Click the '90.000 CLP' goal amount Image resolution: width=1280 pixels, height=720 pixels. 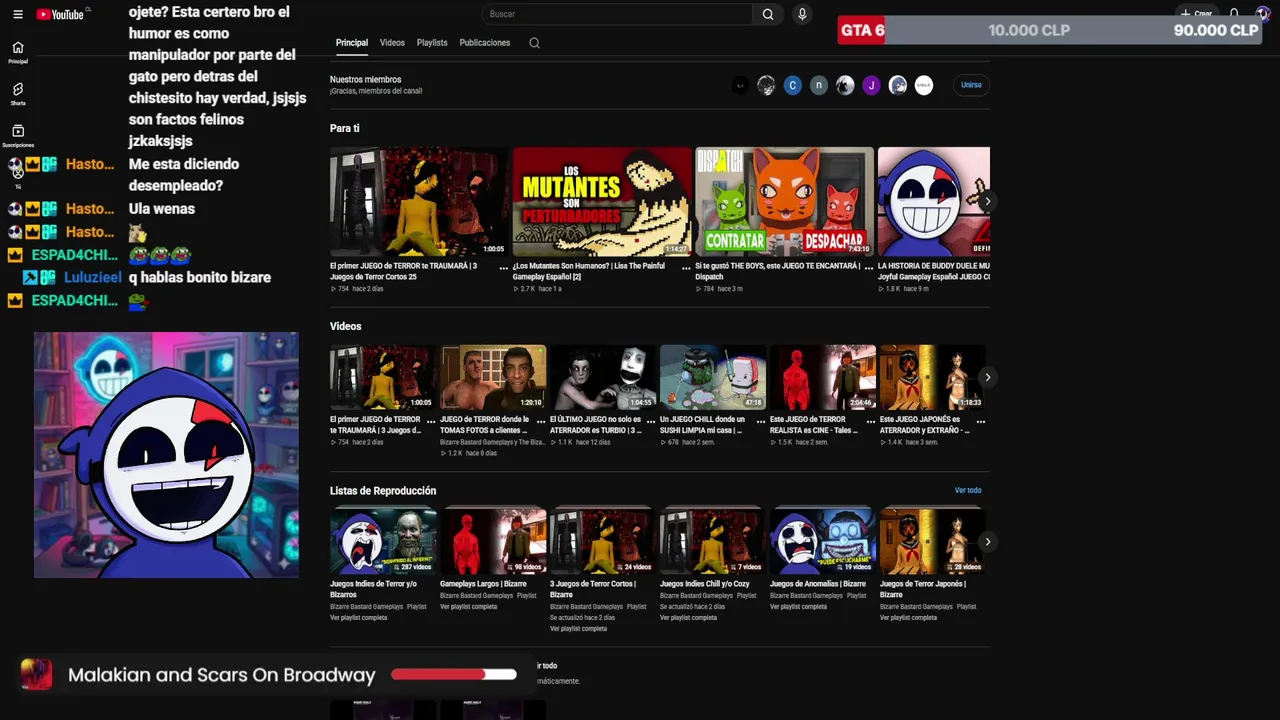click(x=1216, y=30)
